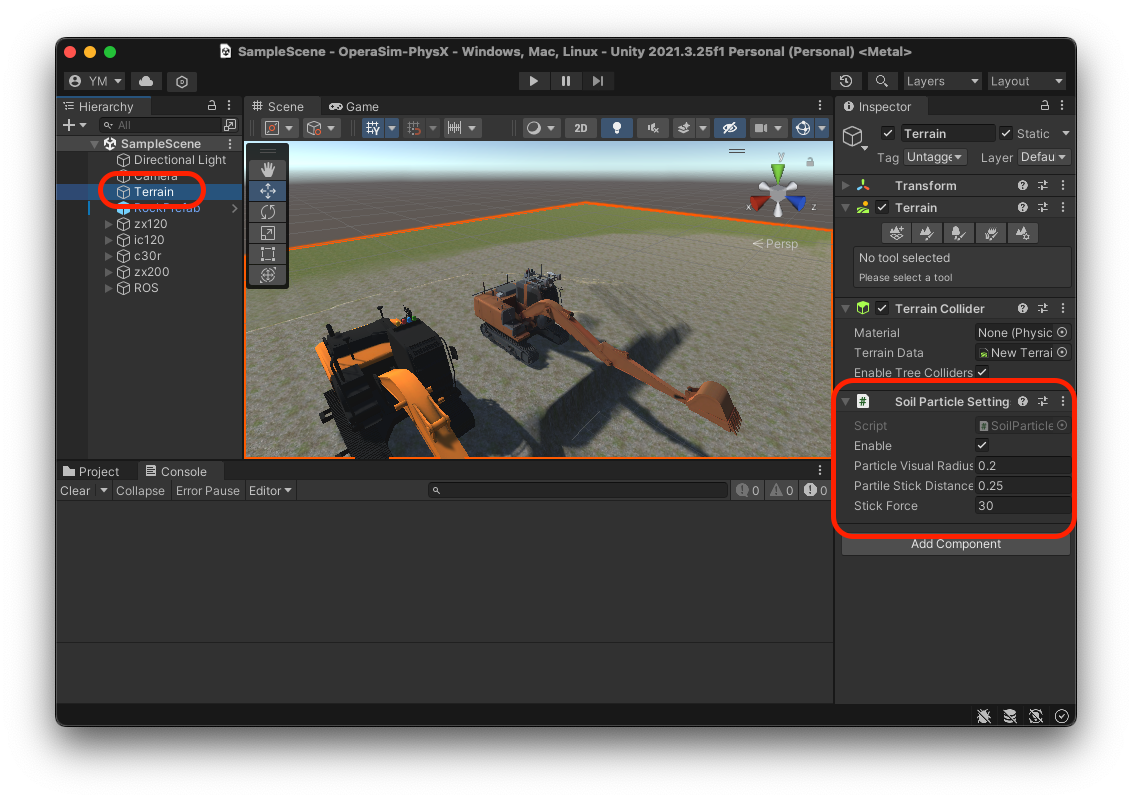Select the Paint Trees terrain tool
Viewport: 1132px width, 800px height.
click(x=959, y=233)
